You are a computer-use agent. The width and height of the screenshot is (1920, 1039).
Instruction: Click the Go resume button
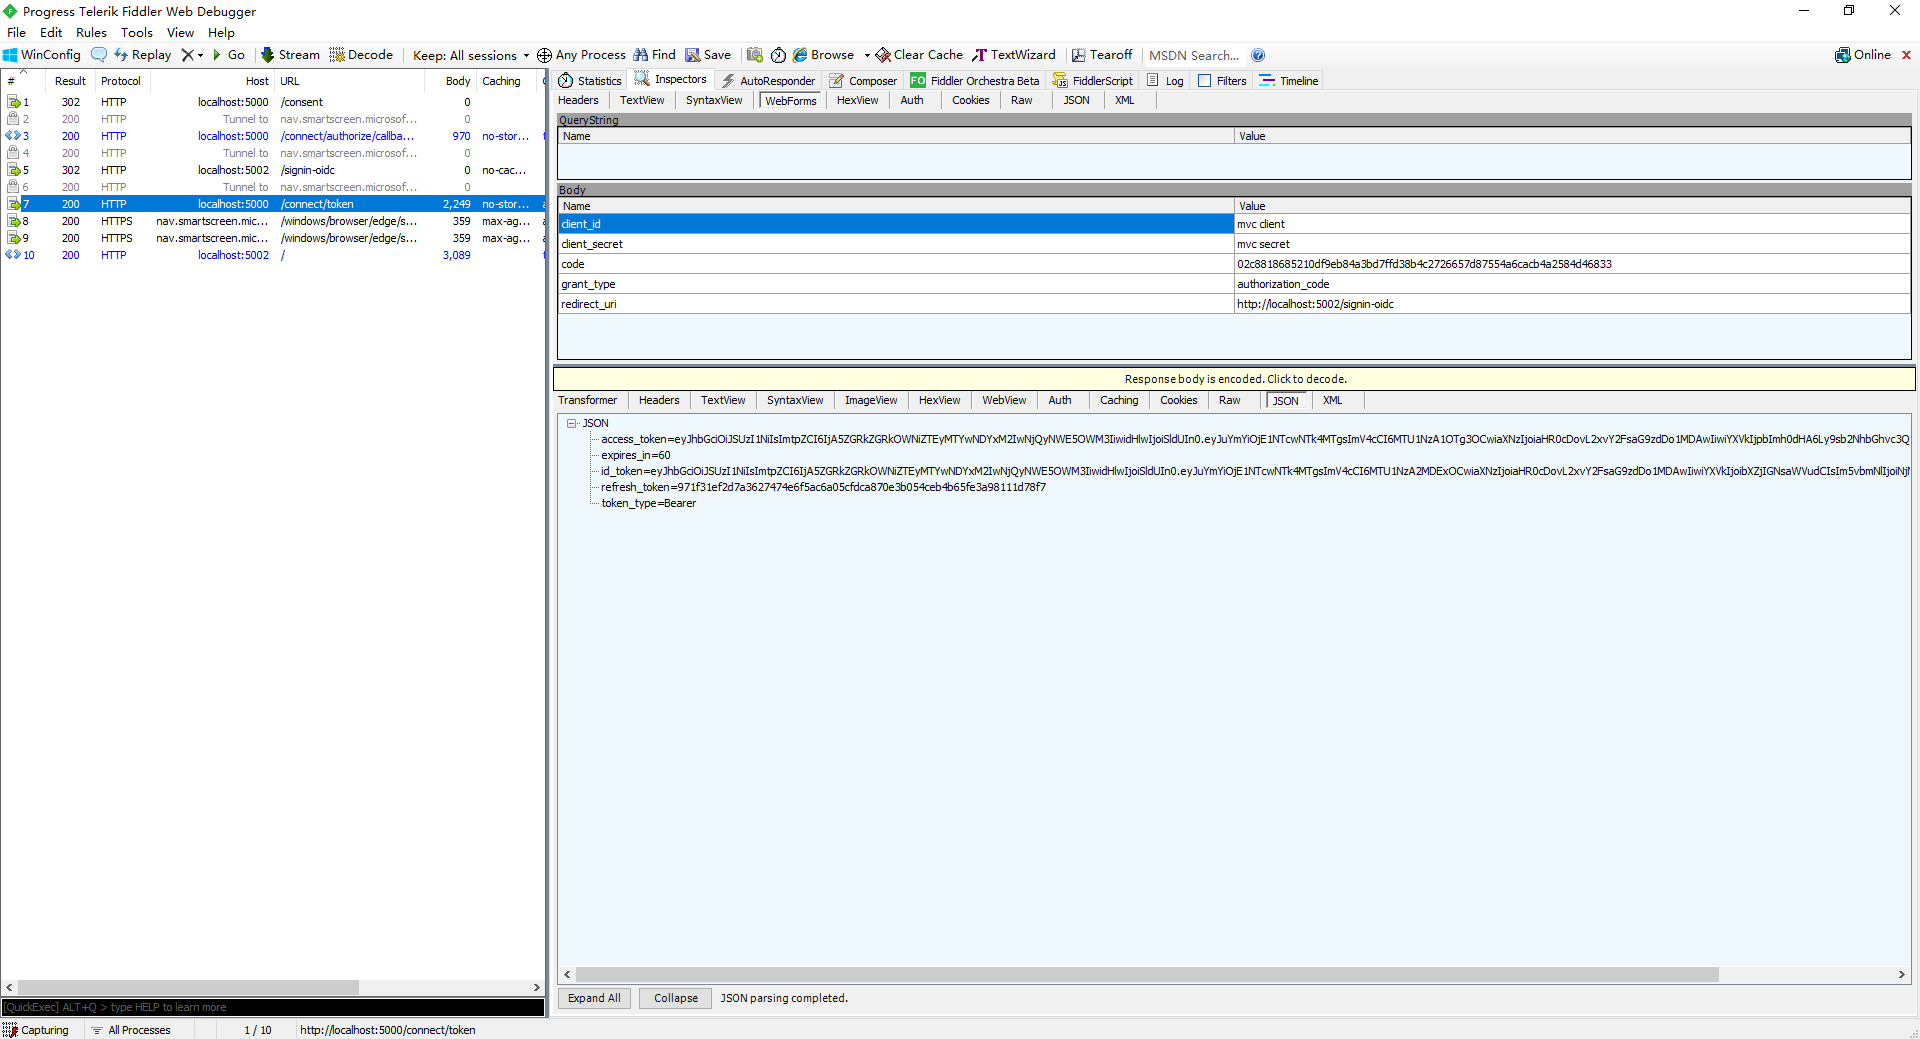pyautogui.click(x=229, y=55)
